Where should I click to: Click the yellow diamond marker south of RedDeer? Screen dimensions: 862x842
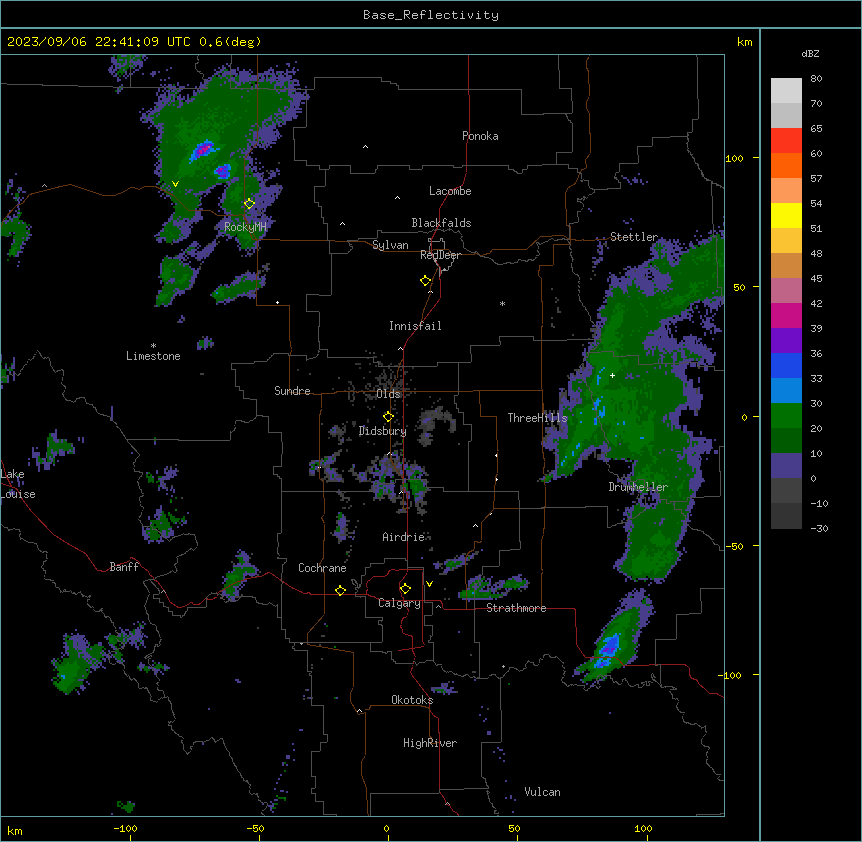pyautogui.click(x=426, y=281)
